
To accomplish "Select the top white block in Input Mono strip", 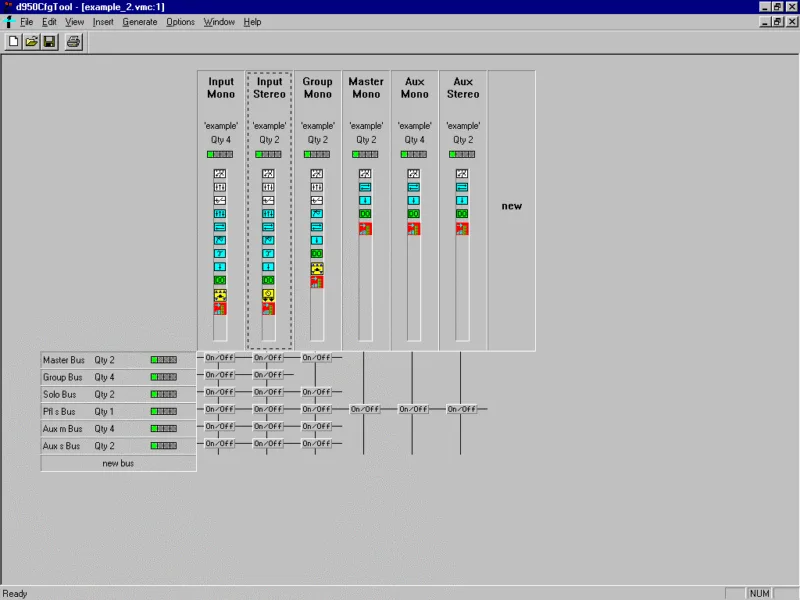I will point(220,174).
